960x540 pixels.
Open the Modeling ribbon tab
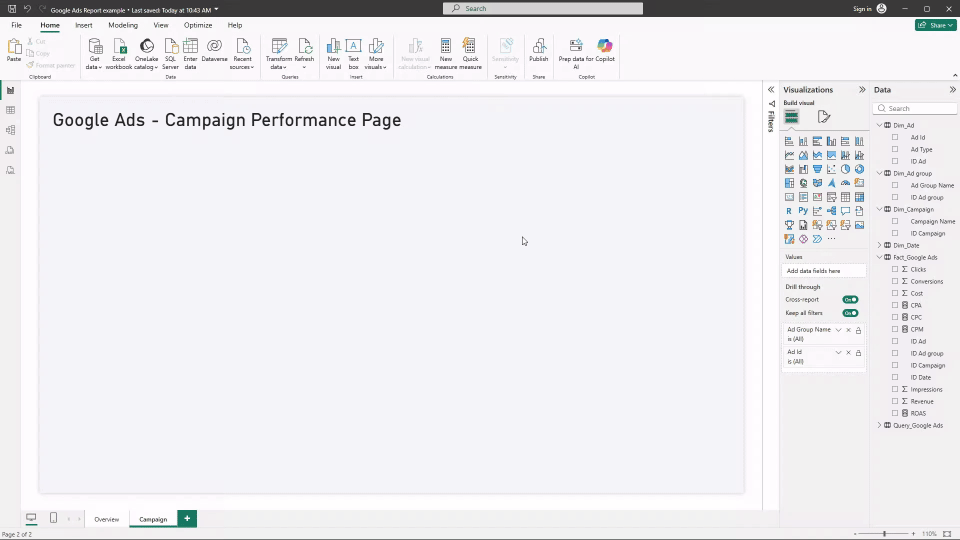click(123, 25)
